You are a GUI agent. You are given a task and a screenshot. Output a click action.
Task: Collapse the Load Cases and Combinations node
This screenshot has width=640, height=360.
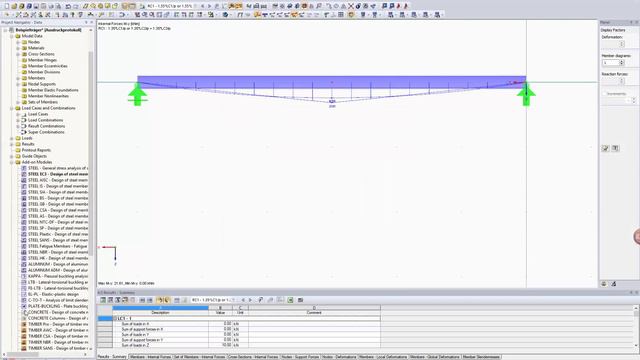click(11, 108)
